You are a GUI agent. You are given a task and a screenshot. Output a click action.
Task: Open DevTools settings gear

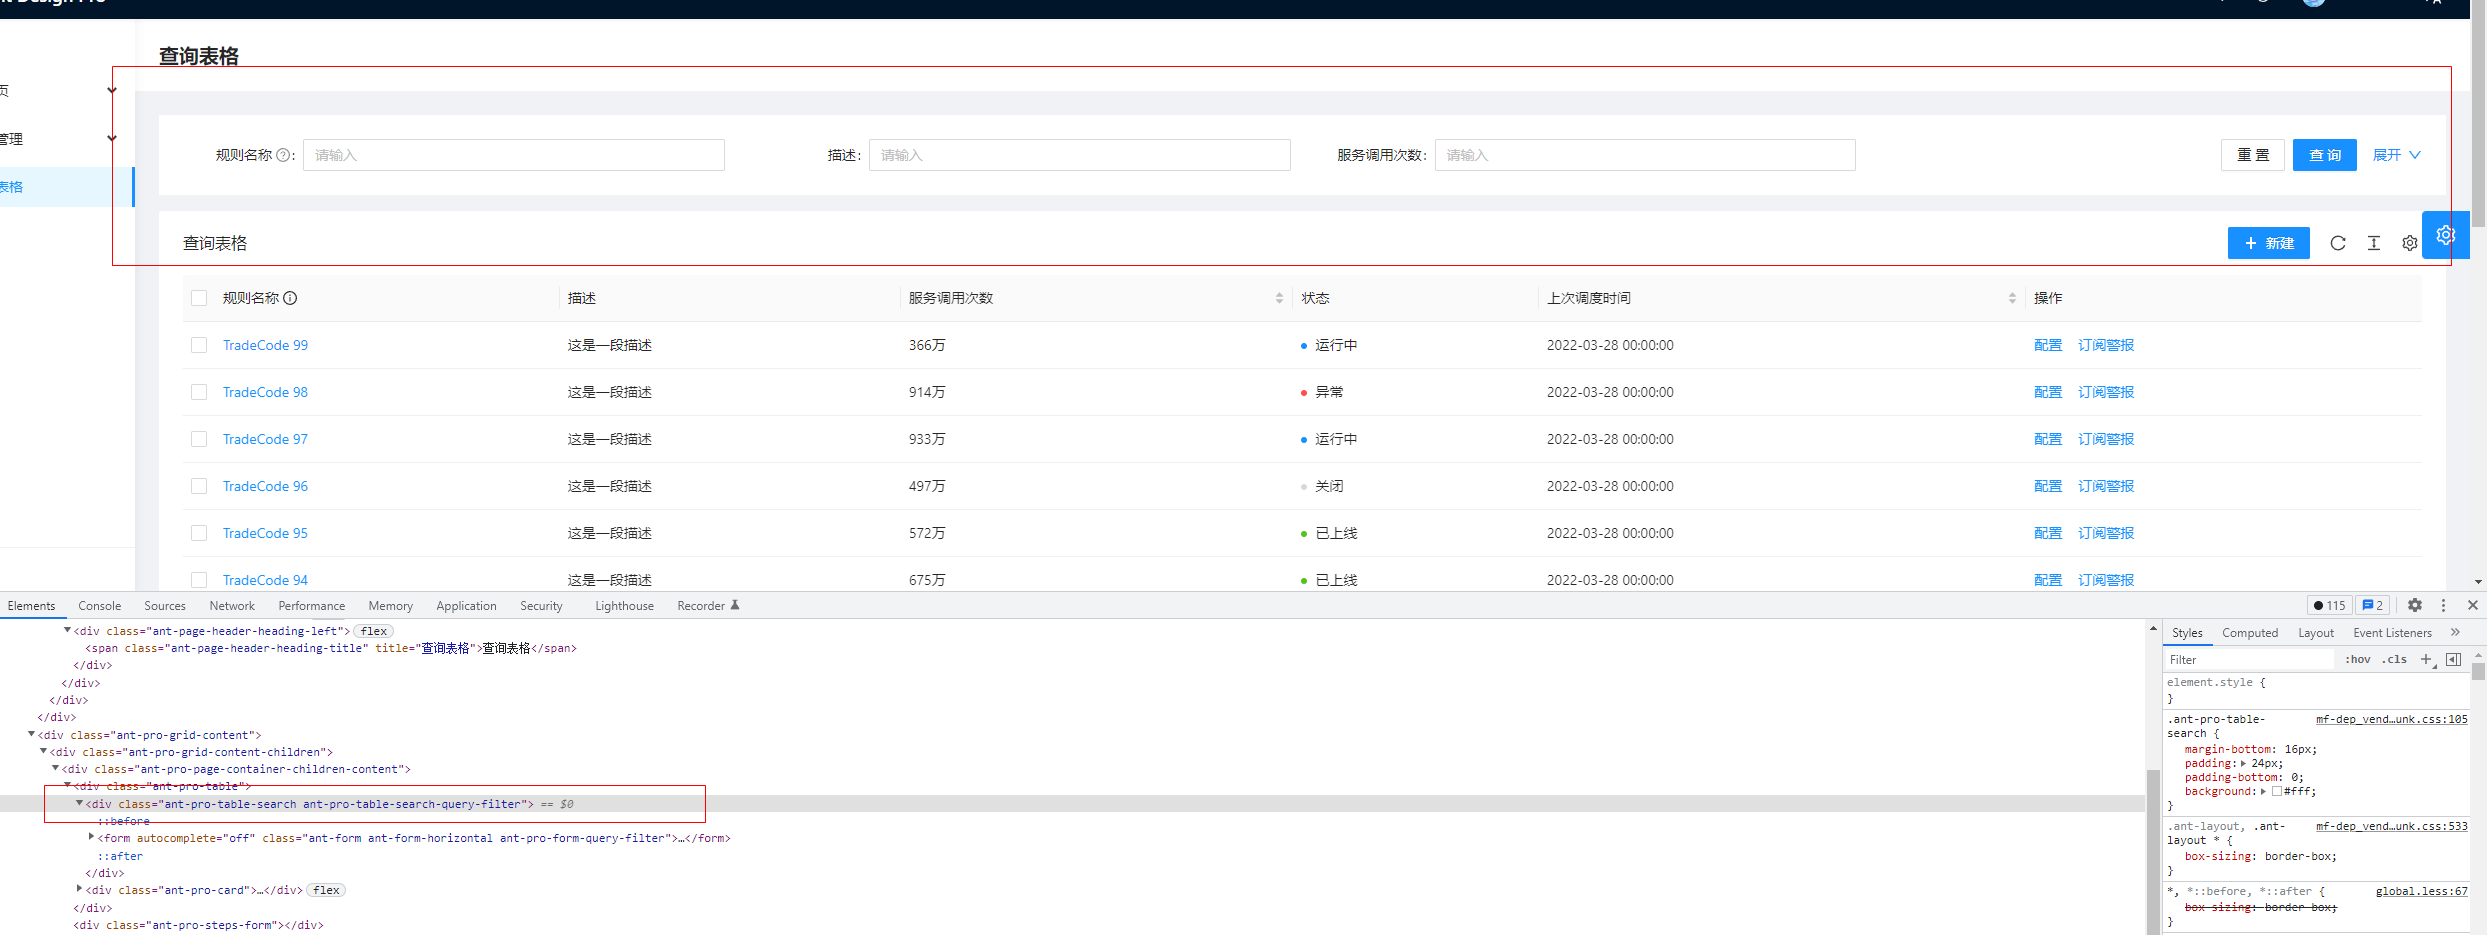click(x=2415, y=605)
